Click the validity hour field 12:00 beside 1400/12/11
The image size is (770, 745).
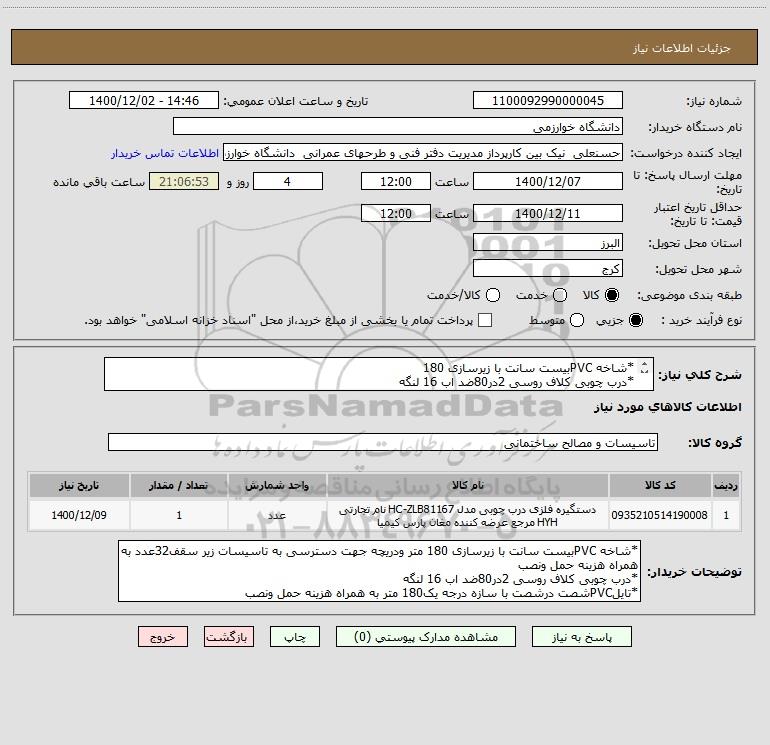click(x=396, y=213)
